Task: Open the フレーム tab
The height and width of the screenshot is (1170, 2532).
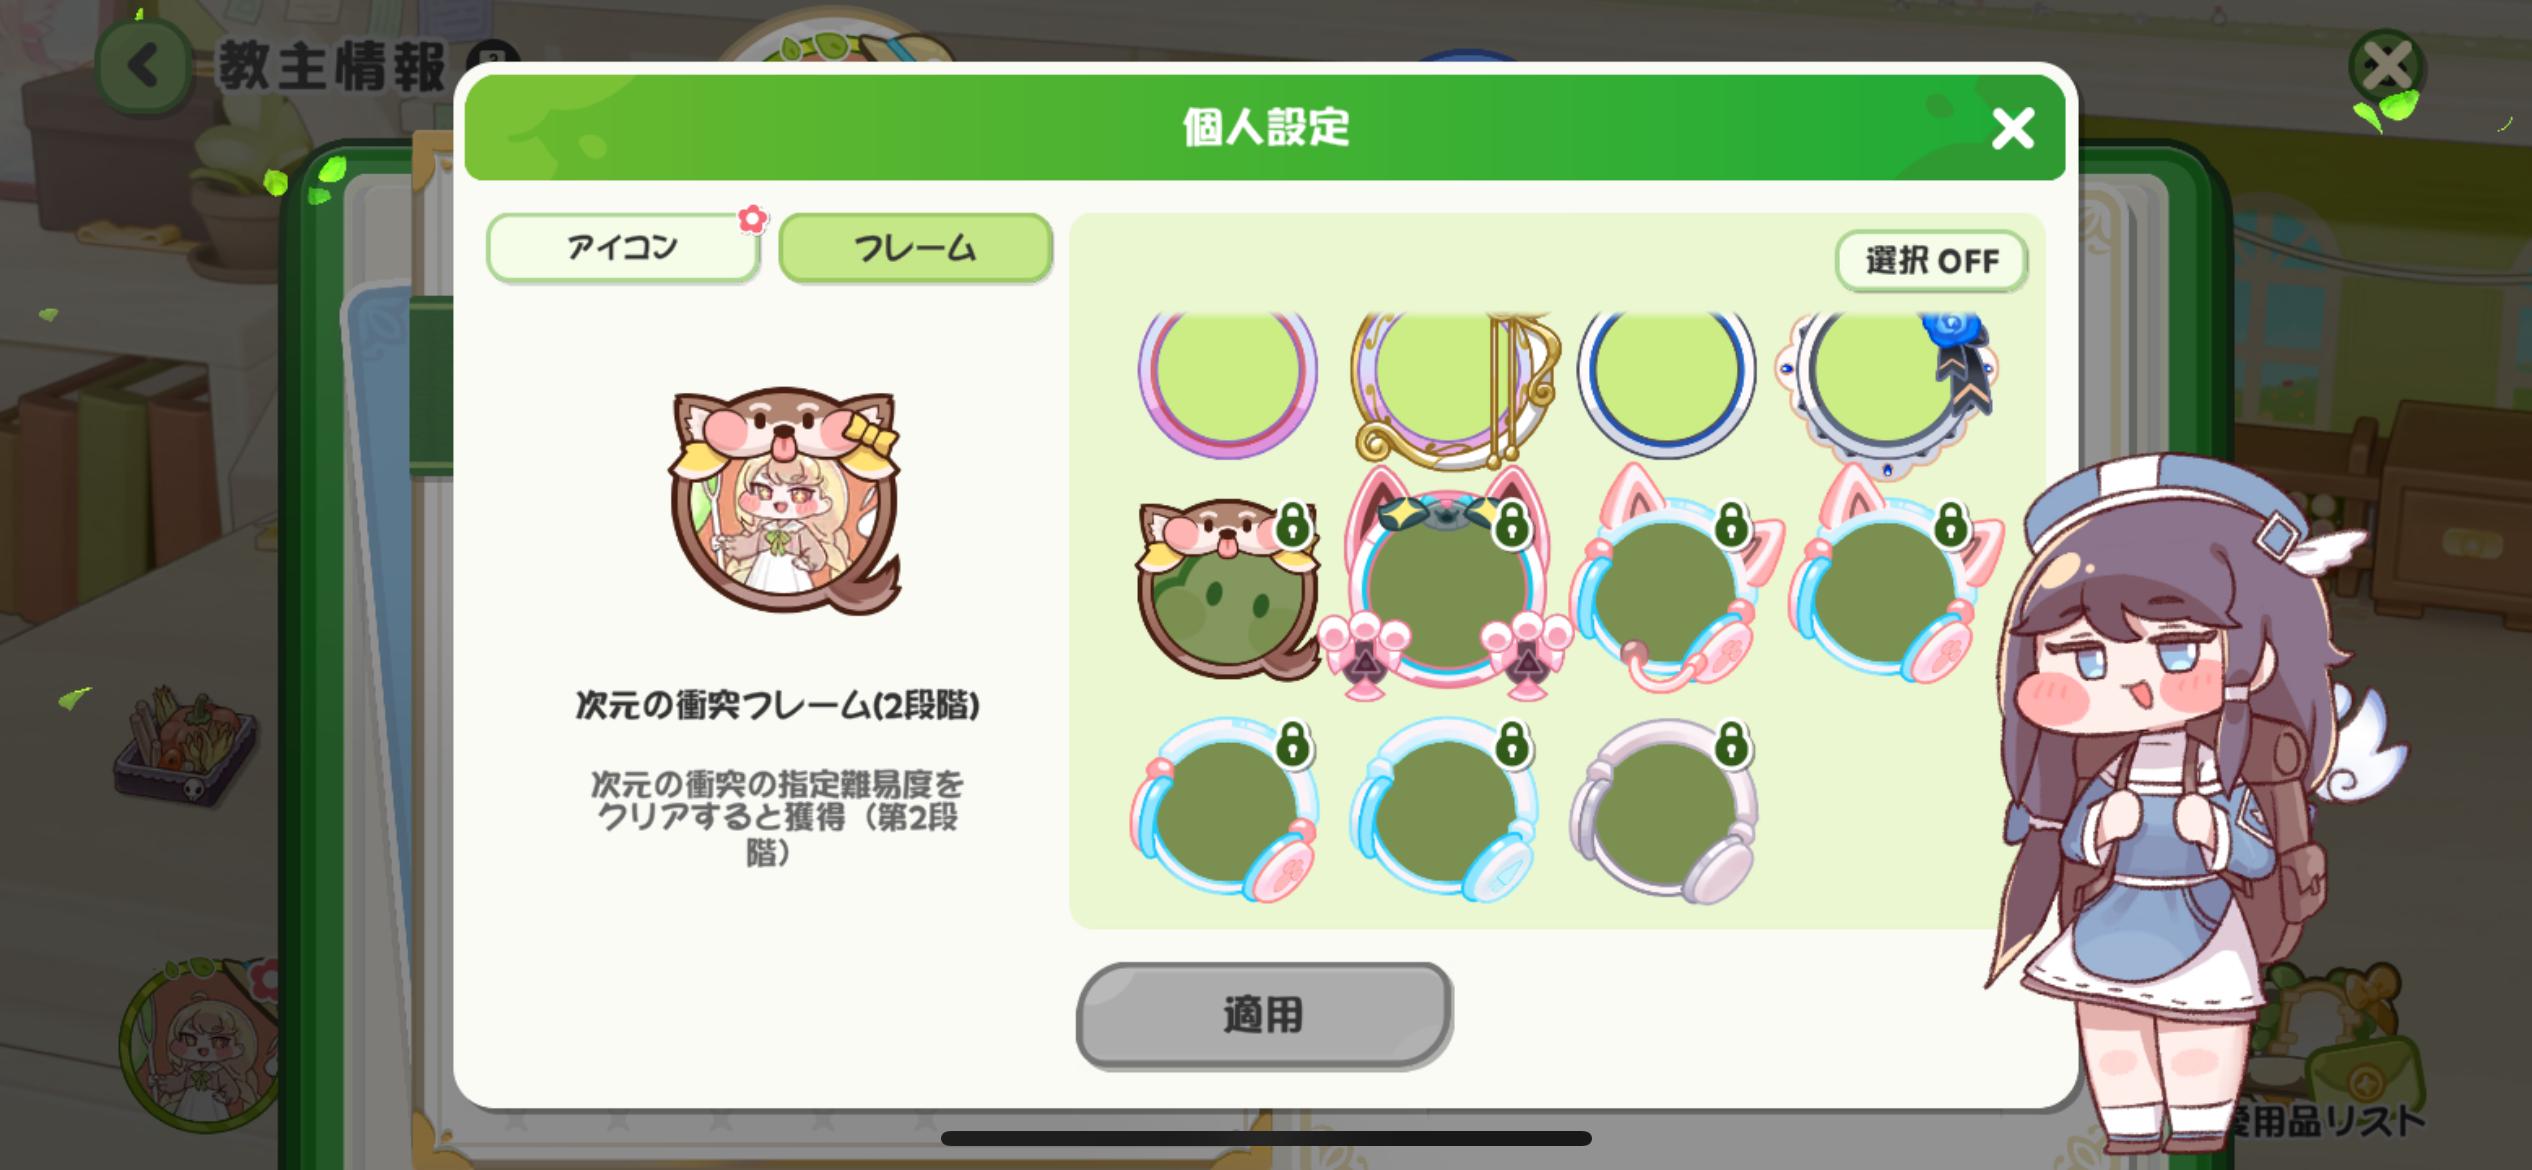Action: coord(915,247)
